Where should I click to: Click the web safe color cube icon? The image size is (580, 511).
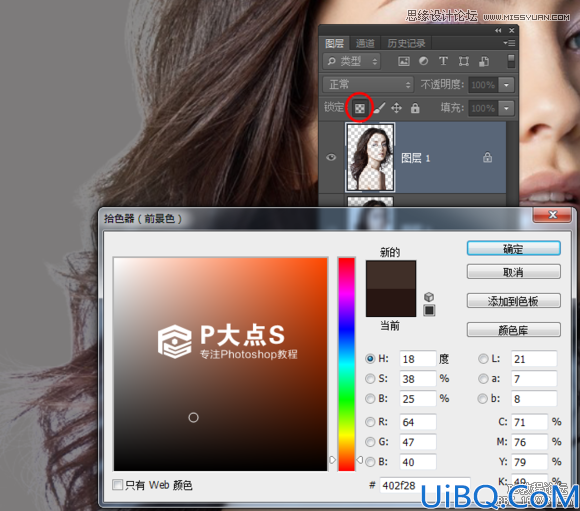click(x=429, y=297)
